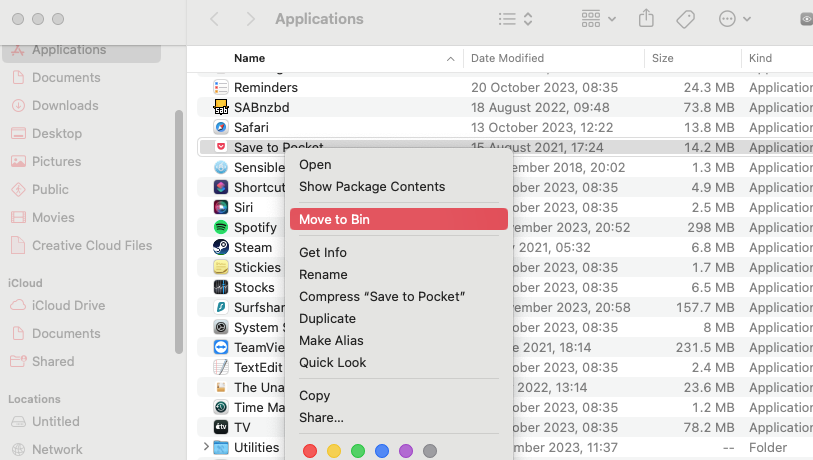Choose Compress "Save to Pocket"
The image size is (813, 460).
pyautogui.click(x=398, y=297)
